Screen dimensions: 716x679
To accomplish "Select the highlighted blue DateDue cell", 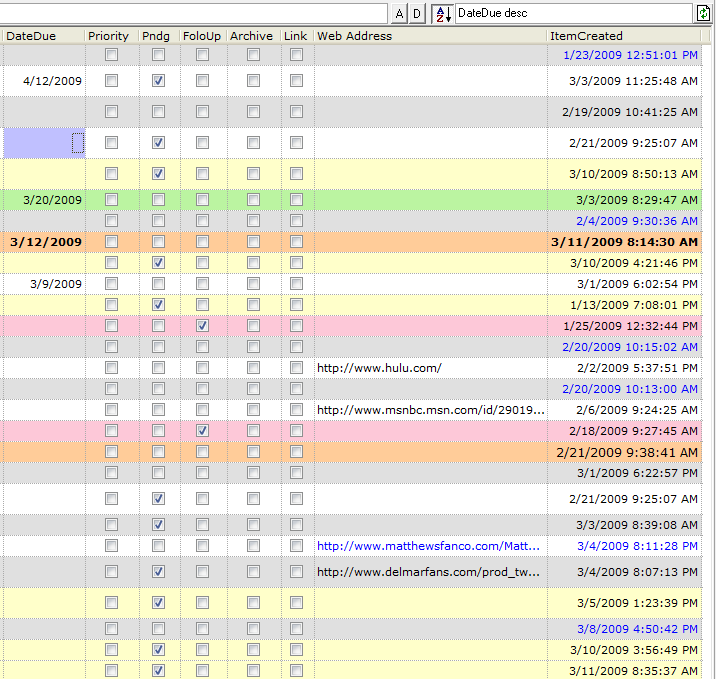I will coord(44,143).
